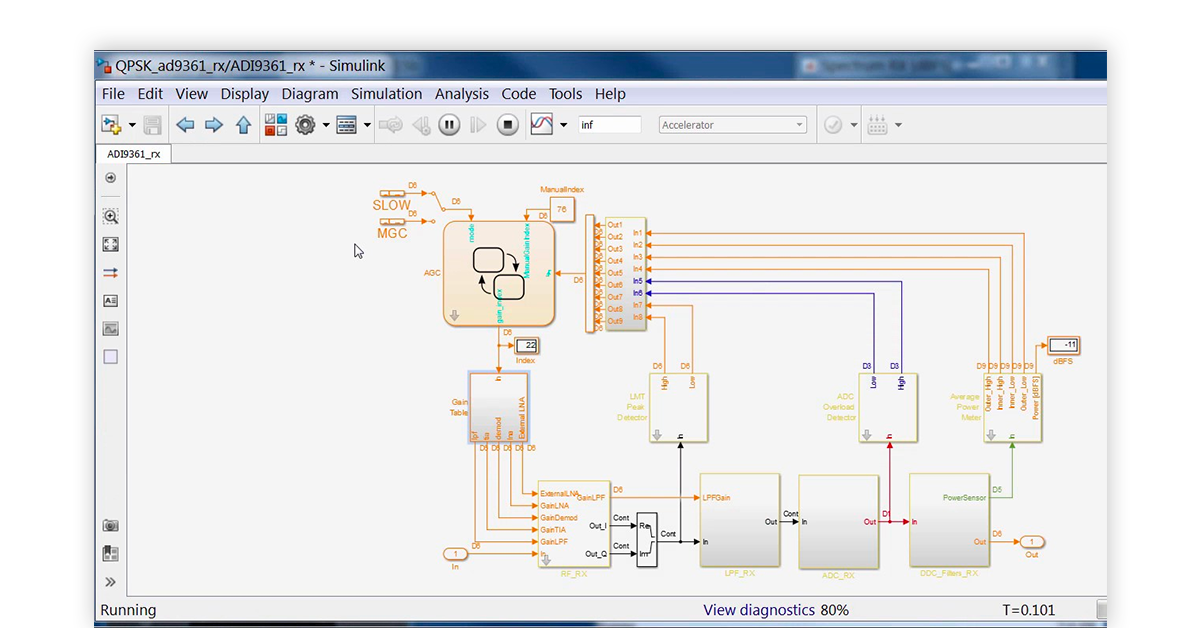Select the AGC Stateflow chart block
This screenshot has height=628, width=1200.
tap(499, 273)
